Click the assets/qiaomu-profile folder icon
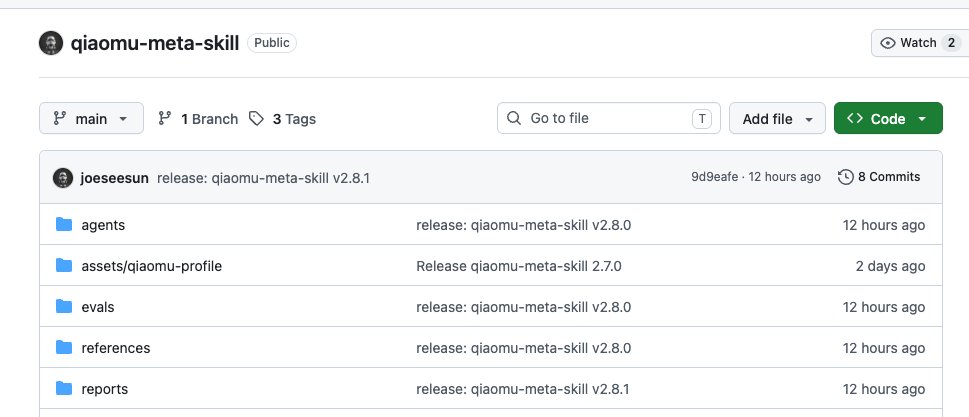Screen dimensions: 969x417 click(x=64, y=265)
